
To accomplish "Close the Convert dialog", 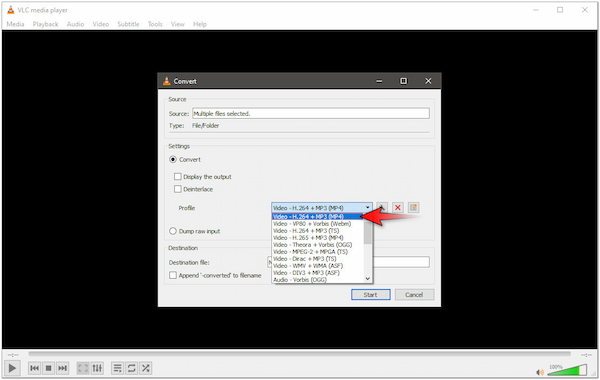I will click(x=428, y=81).
